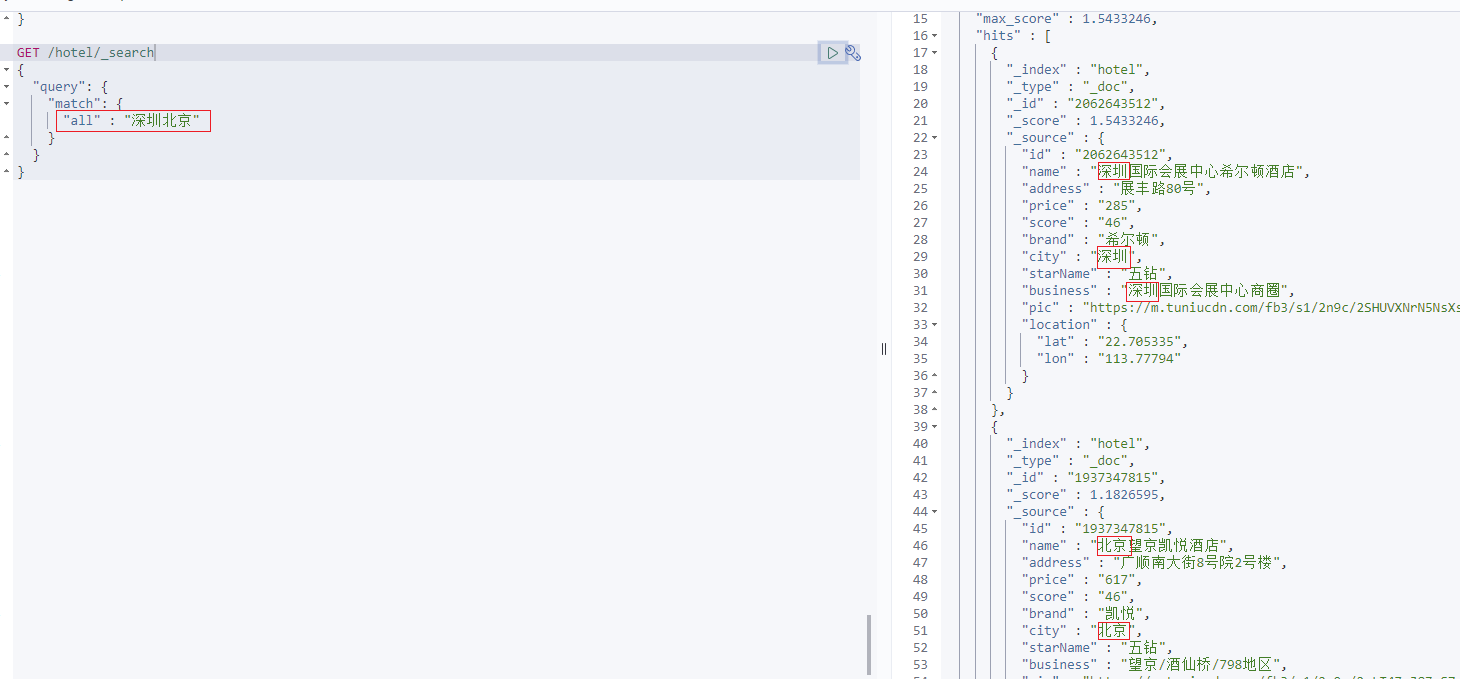Image resolution: width=1460 pixels, height=679 pixels.
Task: Collapse the "match" block in the editor
Action: pyautogui.click(x=5, y=104)
